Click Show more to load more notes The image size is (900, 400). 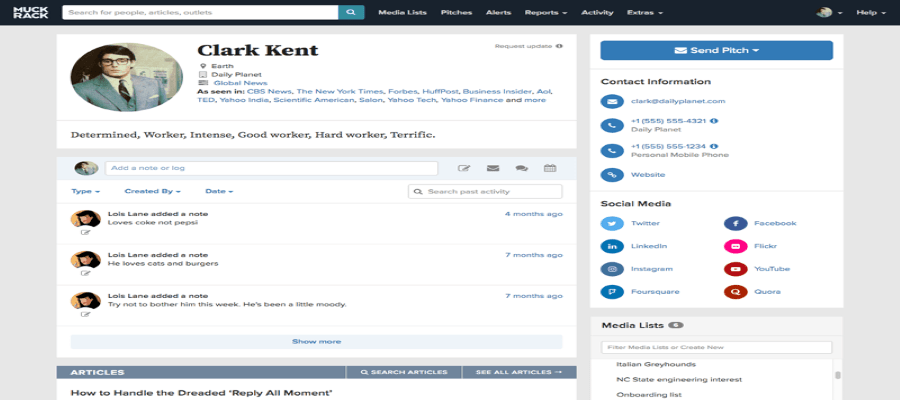pyautogui.click(x=316, y=341)
